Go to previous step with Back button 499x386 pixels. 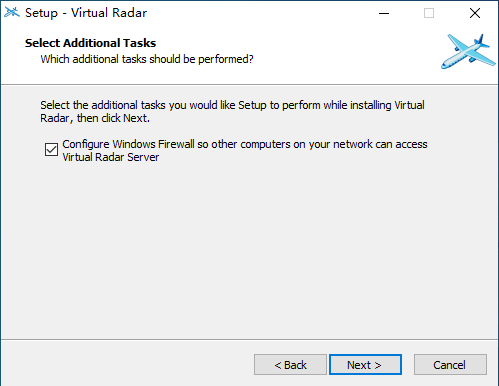pyautogui.click(x=290, y=364)
